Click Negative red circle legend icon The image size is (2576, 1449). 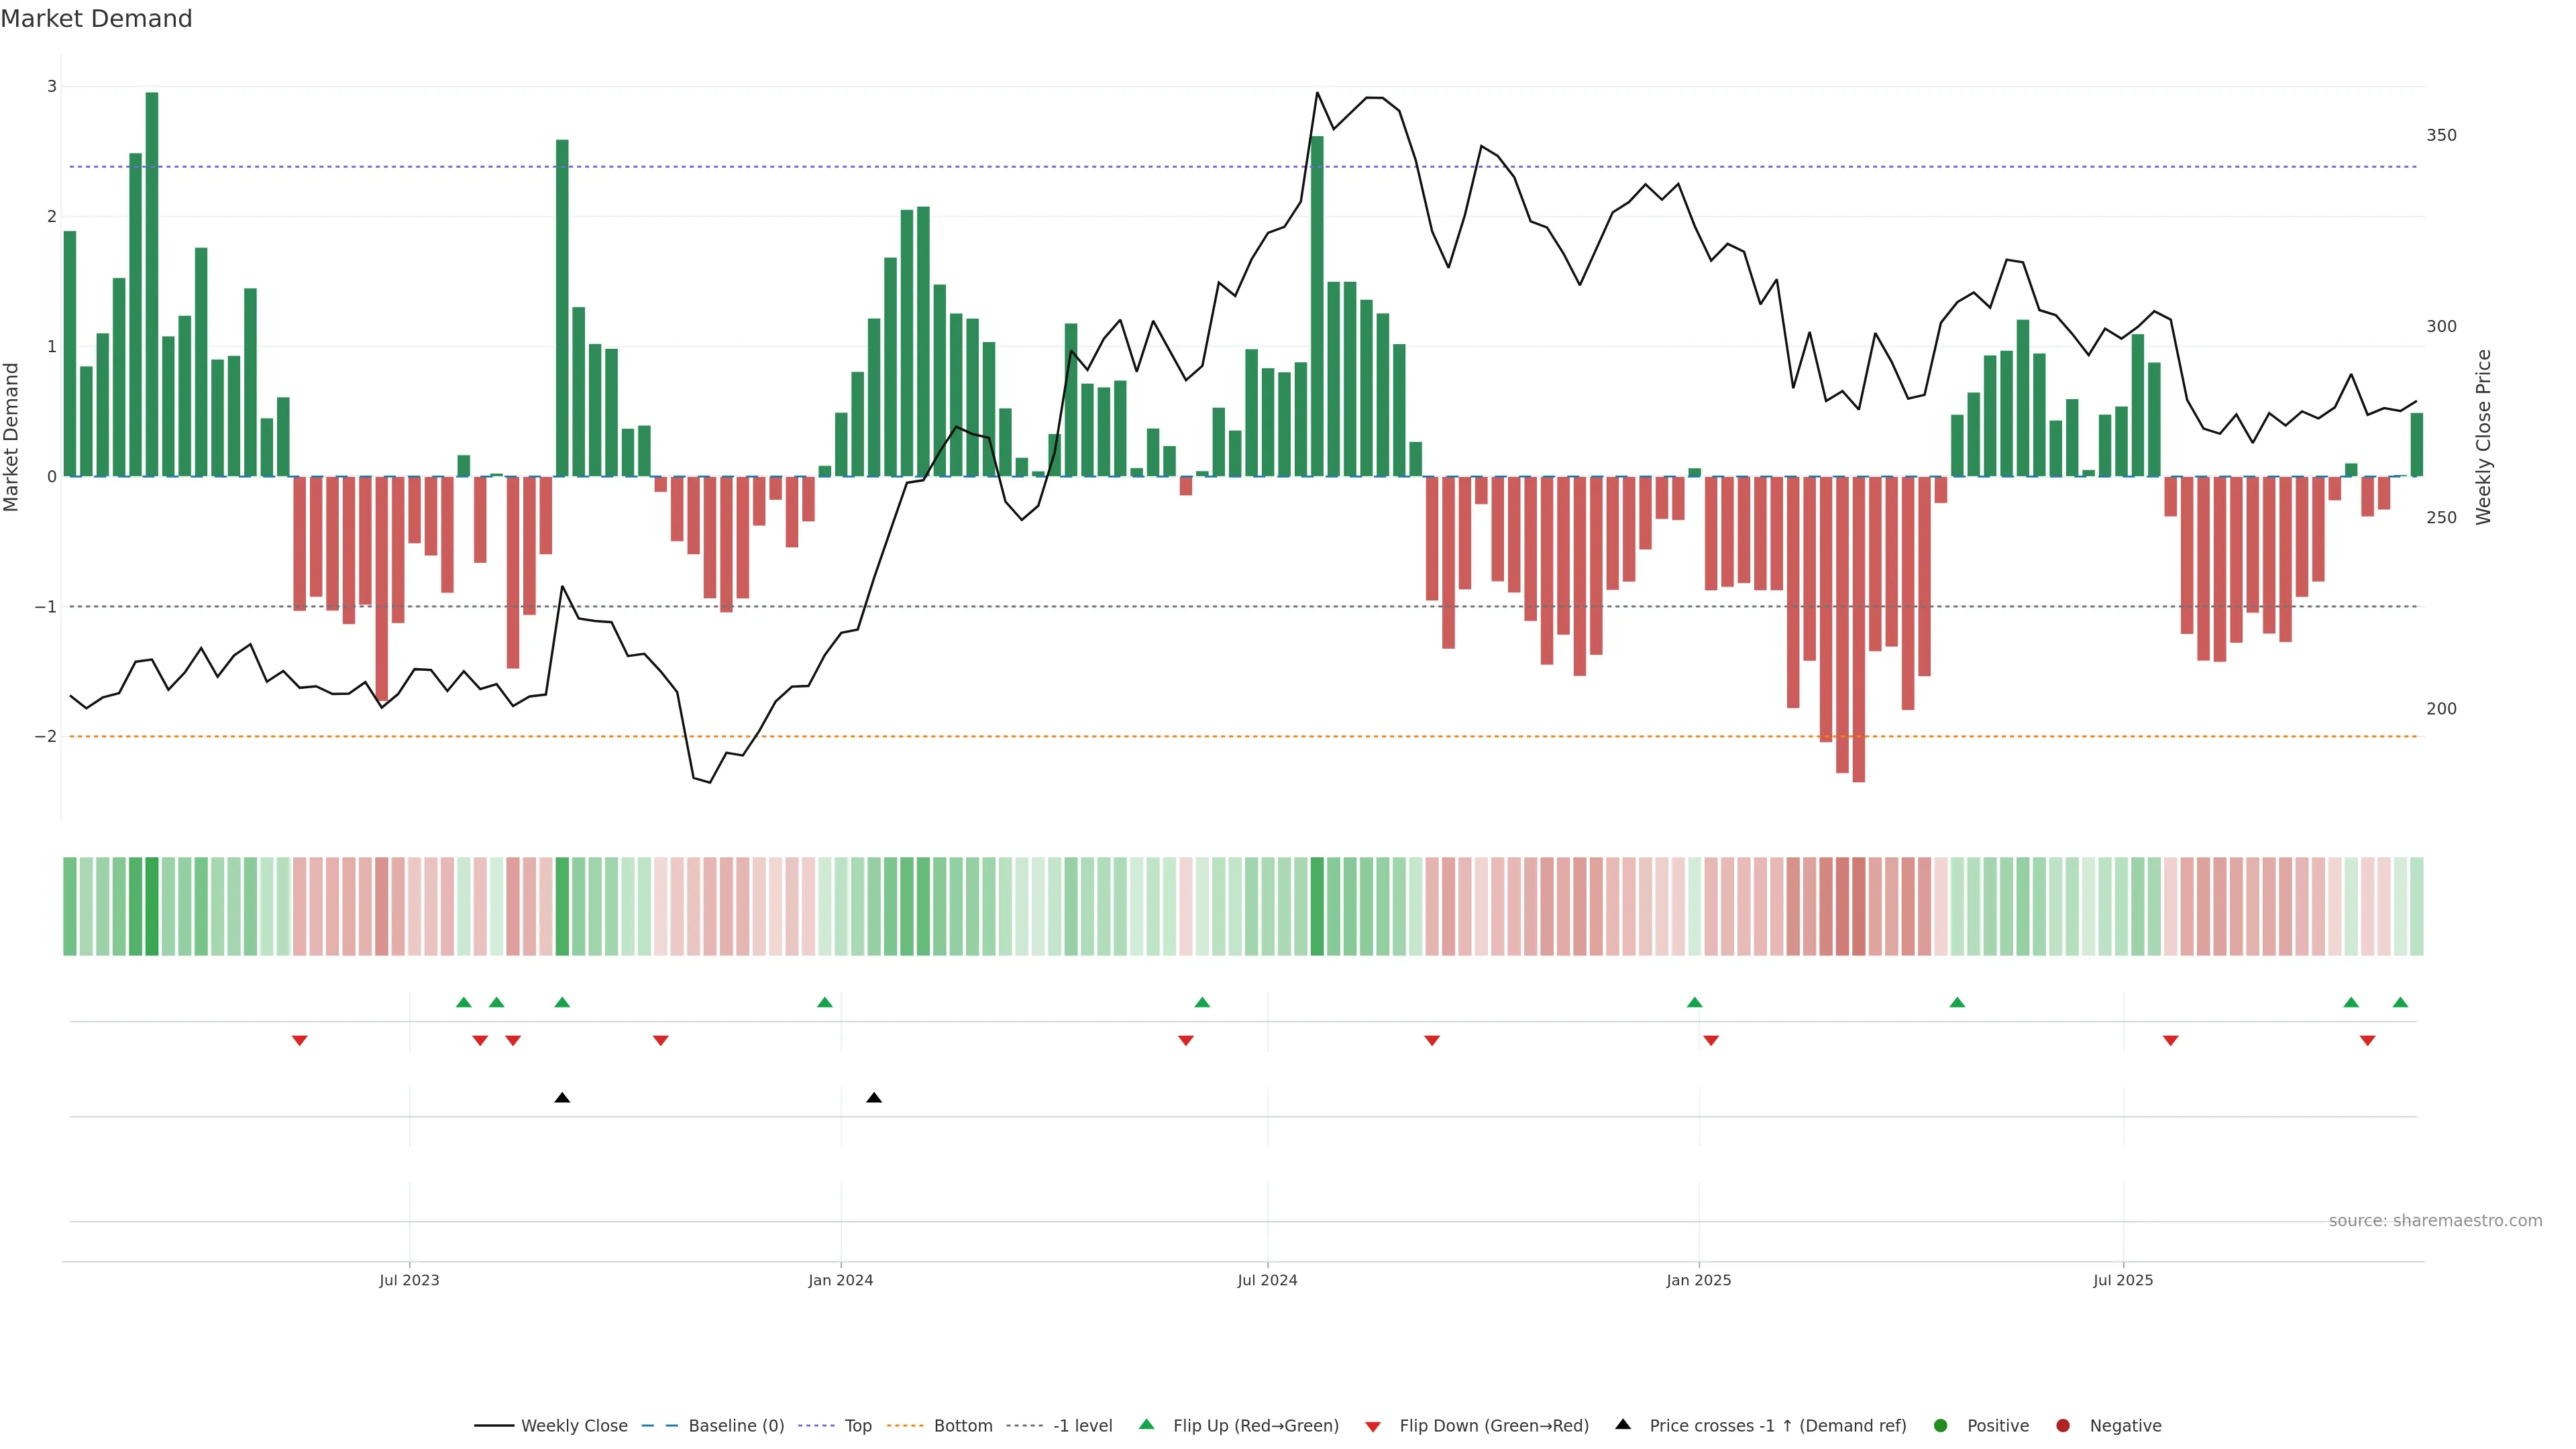click(2063, 1426)
